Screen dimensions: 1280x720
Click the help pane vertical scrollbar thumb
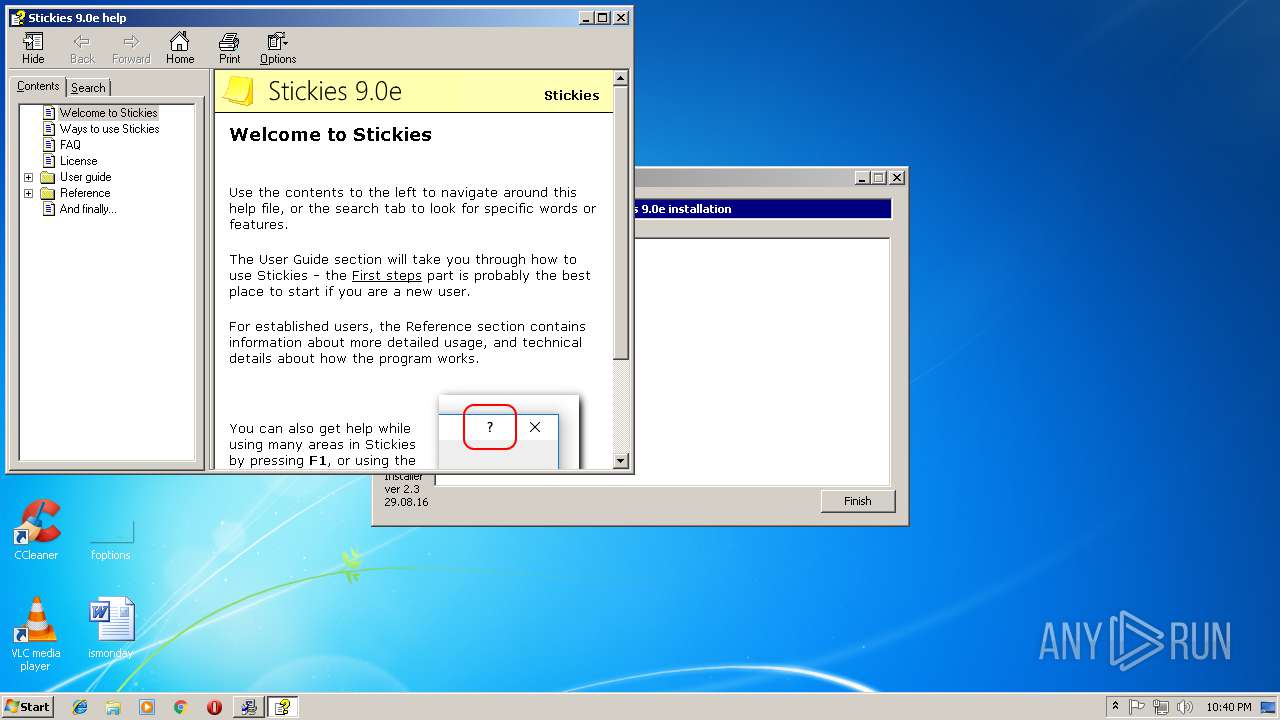620,222
